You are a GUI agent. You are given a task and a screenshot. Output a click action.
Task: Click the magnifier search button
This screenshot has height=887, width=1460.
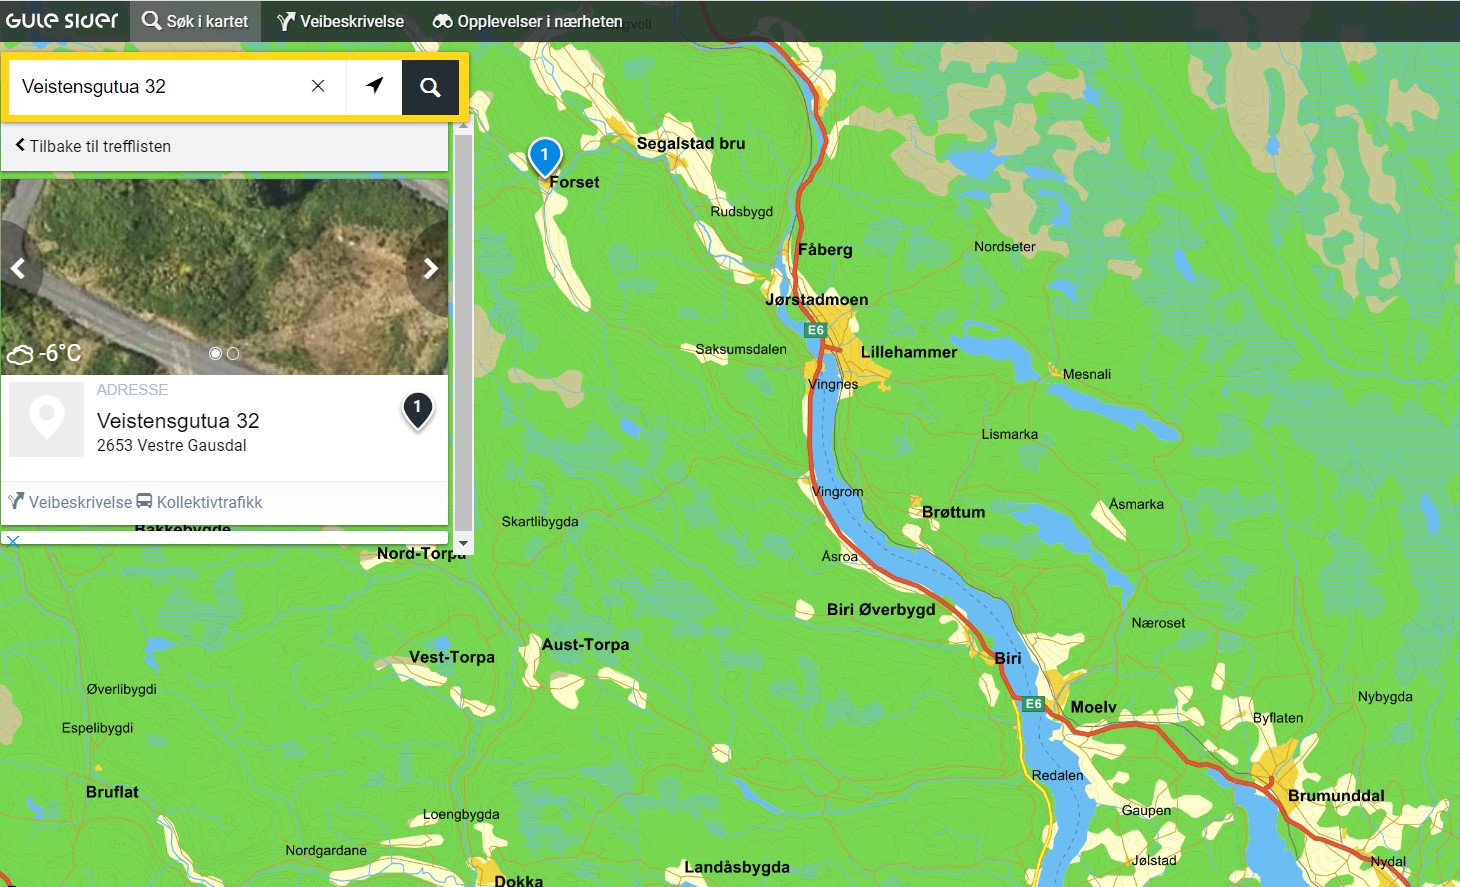(x=430, y=87)
